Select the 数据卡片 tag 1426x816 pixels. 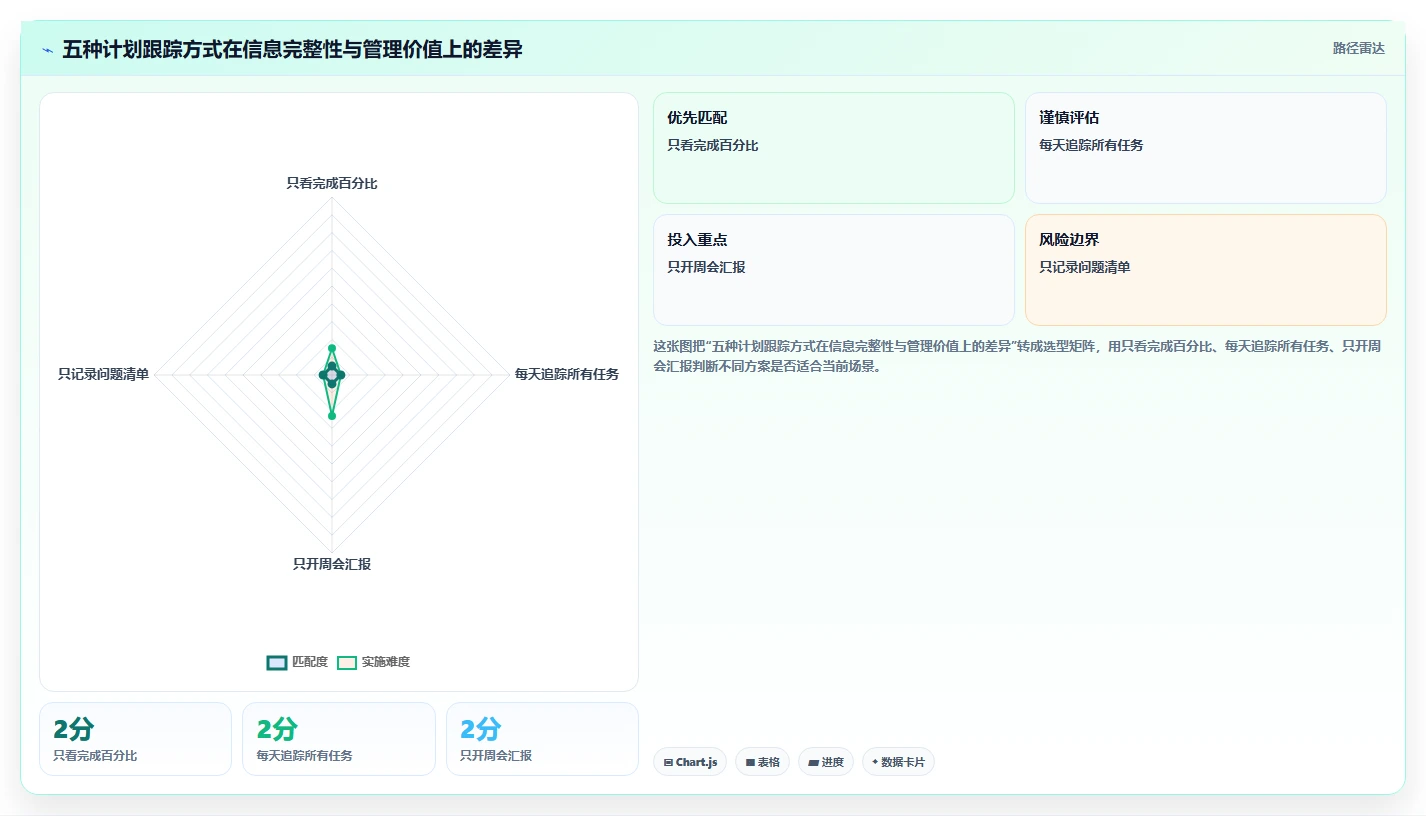[898, 762]
